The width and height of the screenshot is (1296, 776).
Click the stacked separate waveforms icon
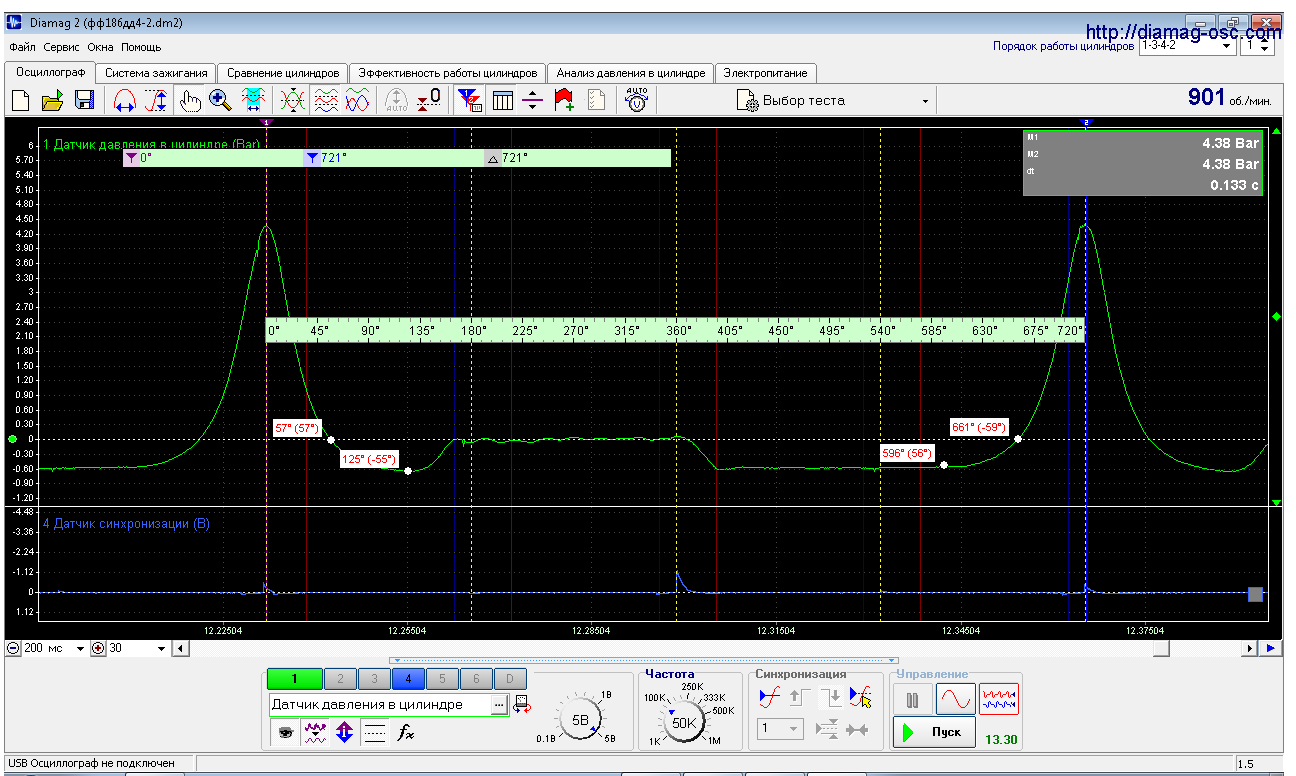coord(326,100)
